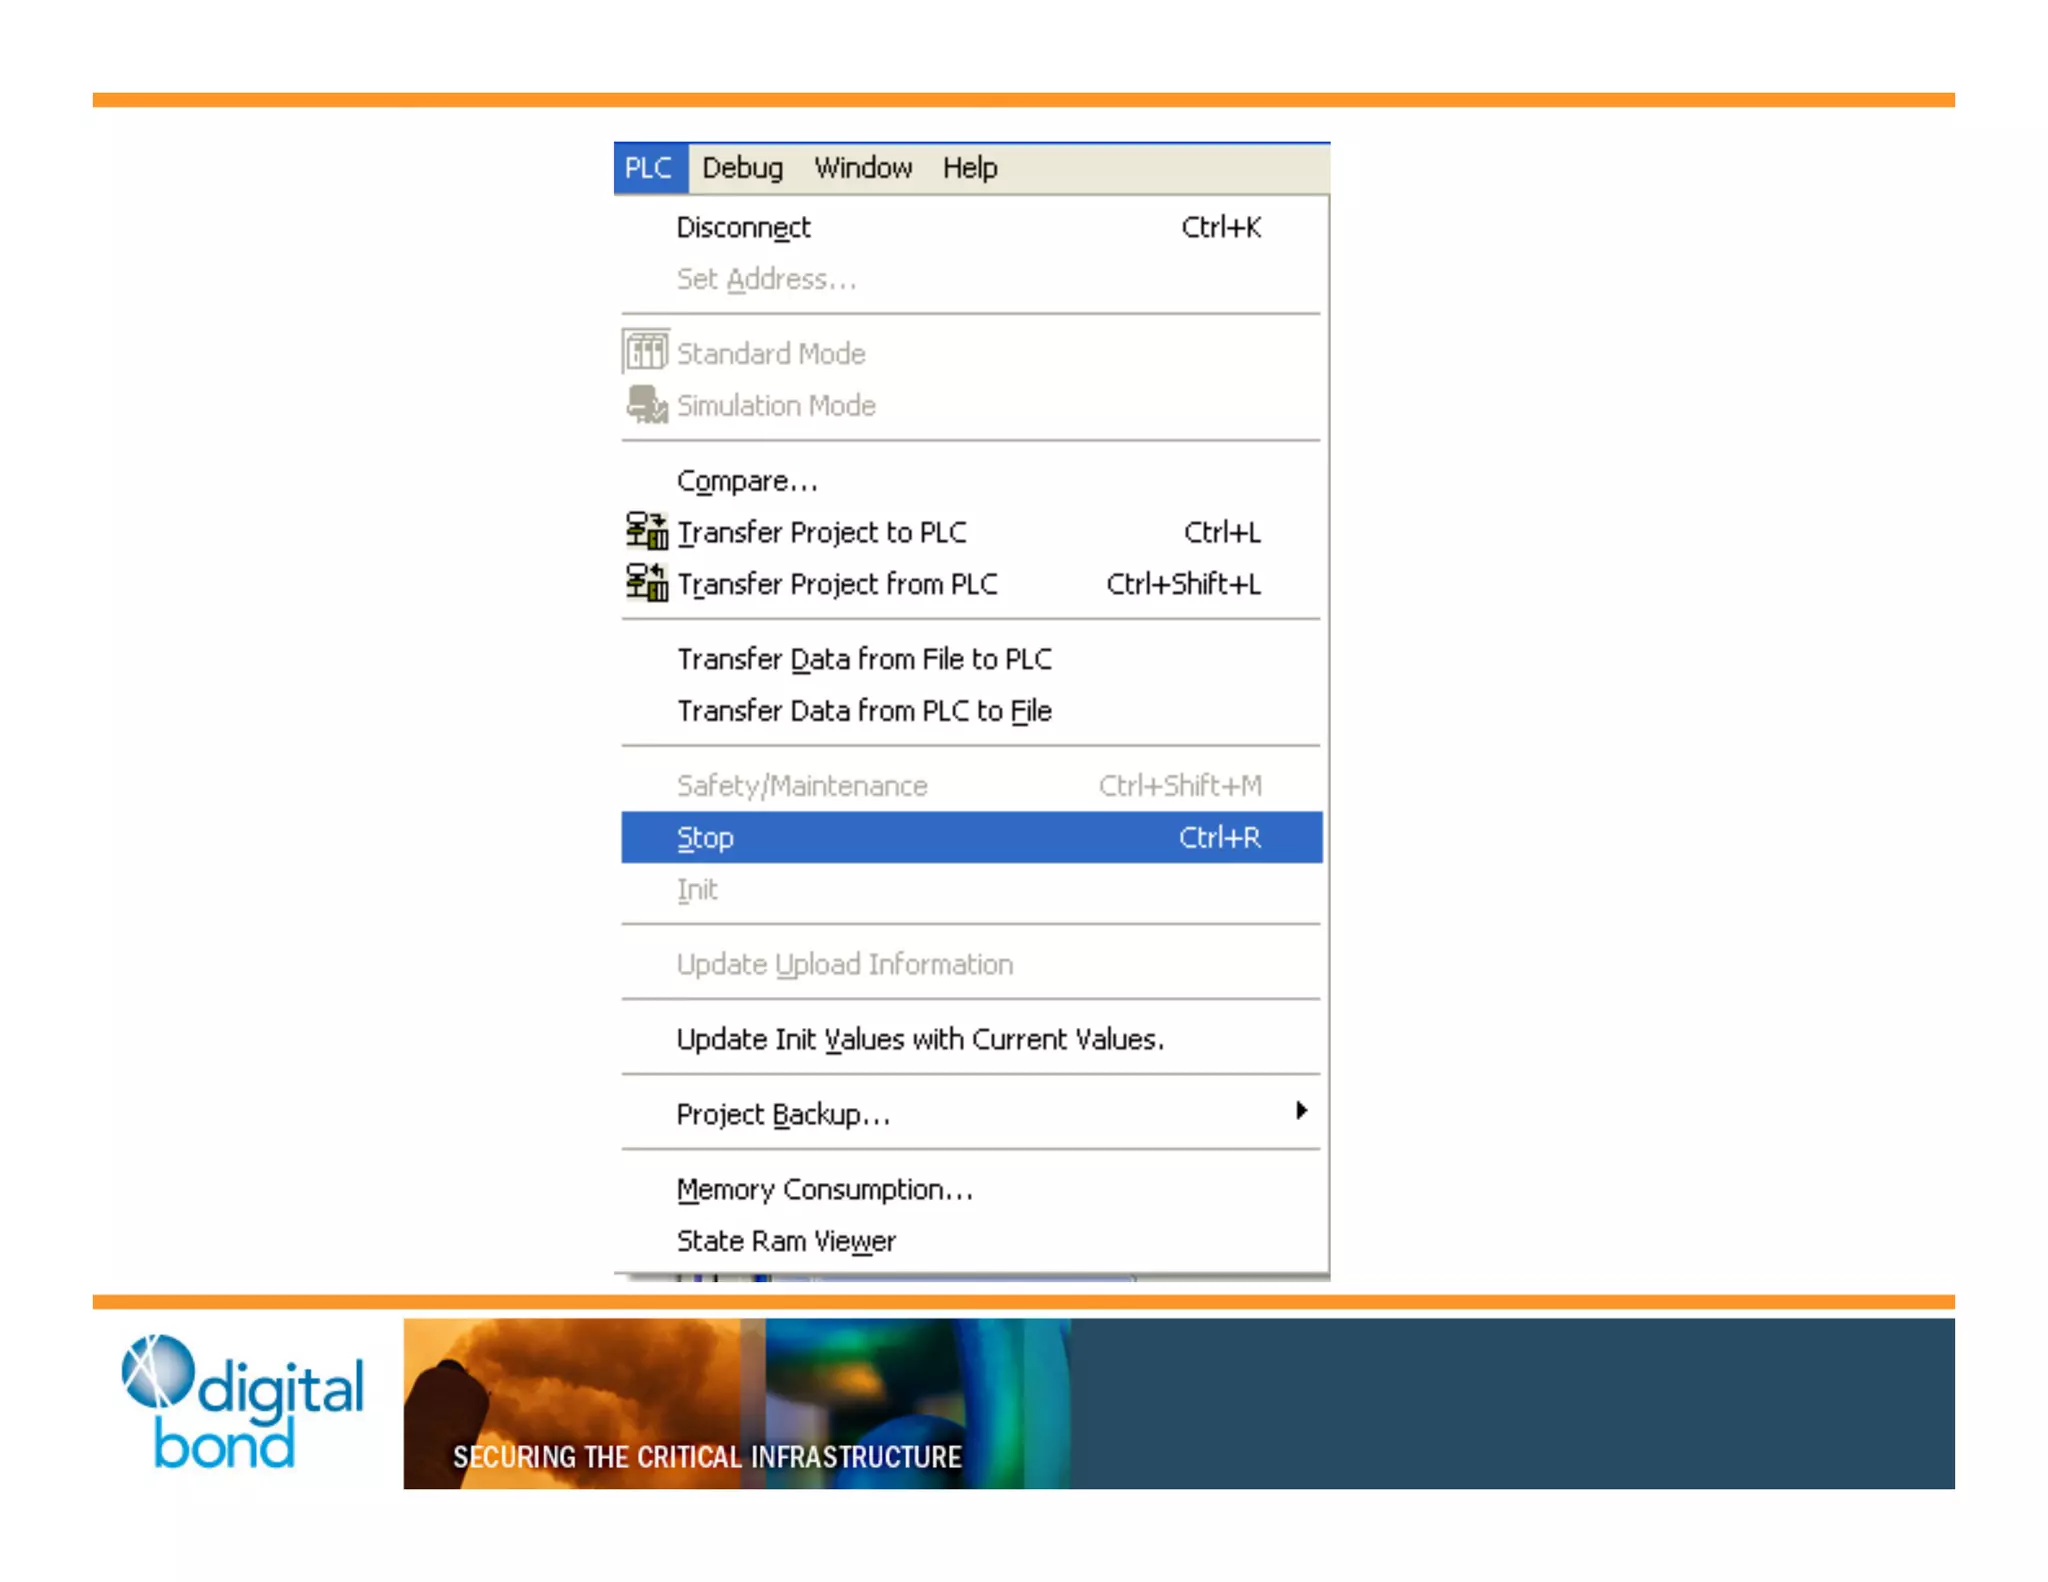Screen dimensions: 2048x1582
Task: Choose the Compare... menu entry
Action: (x=747, y=482)
